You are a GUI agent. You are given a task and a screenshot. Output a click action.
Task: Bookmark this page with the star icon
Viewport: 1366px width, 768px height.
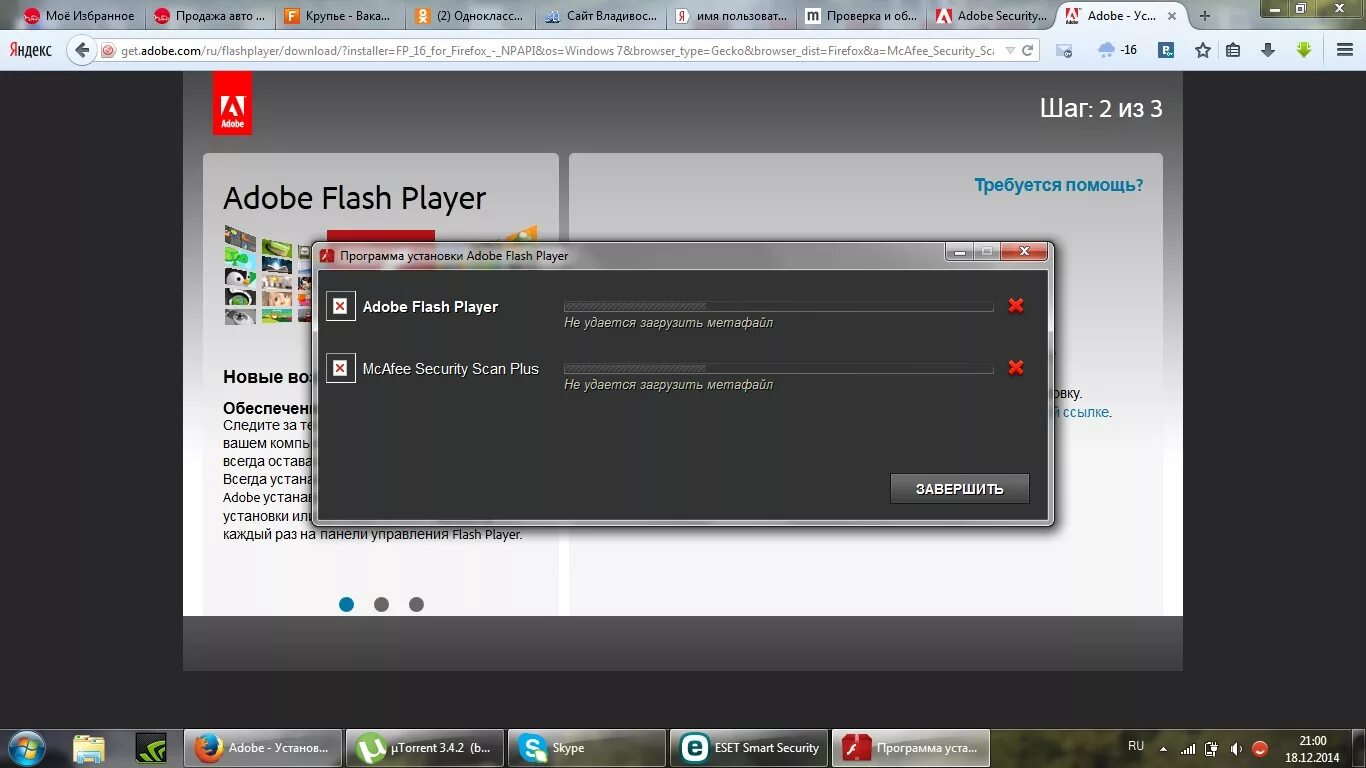(x=1203, y=50)
